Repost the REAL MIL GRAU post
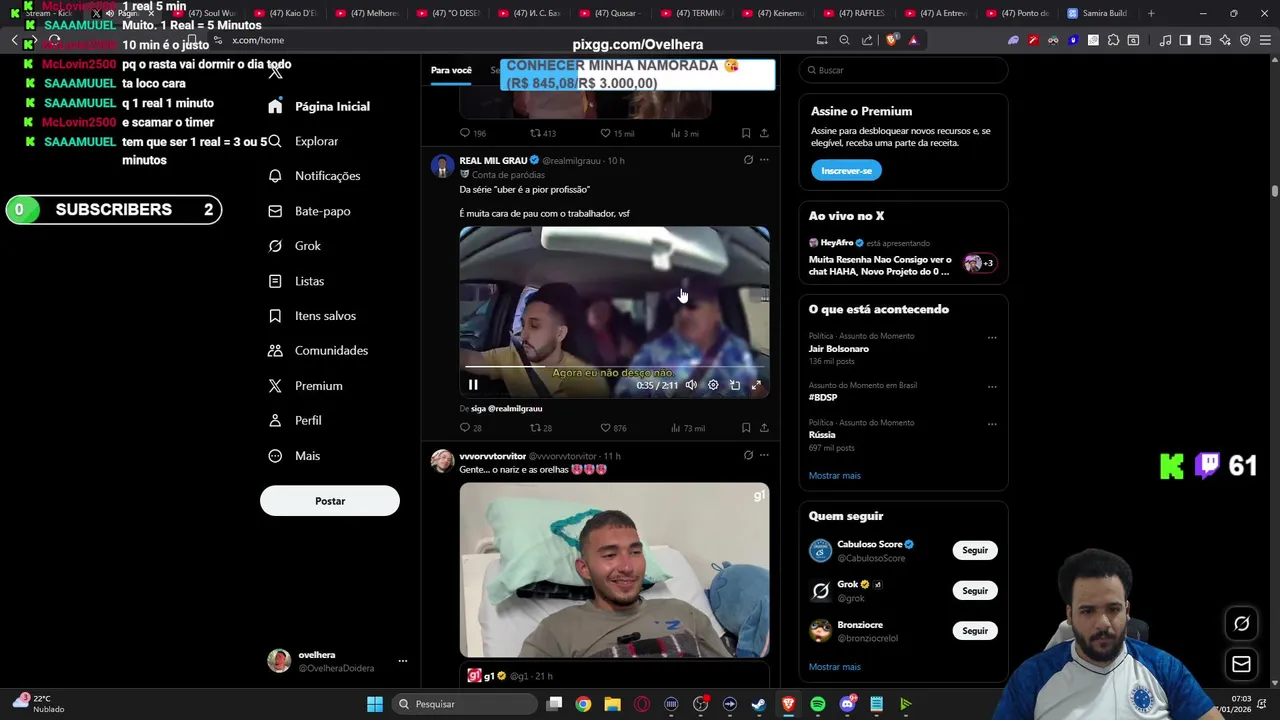Screen dimensions: 1280x720 pos(541,428)
